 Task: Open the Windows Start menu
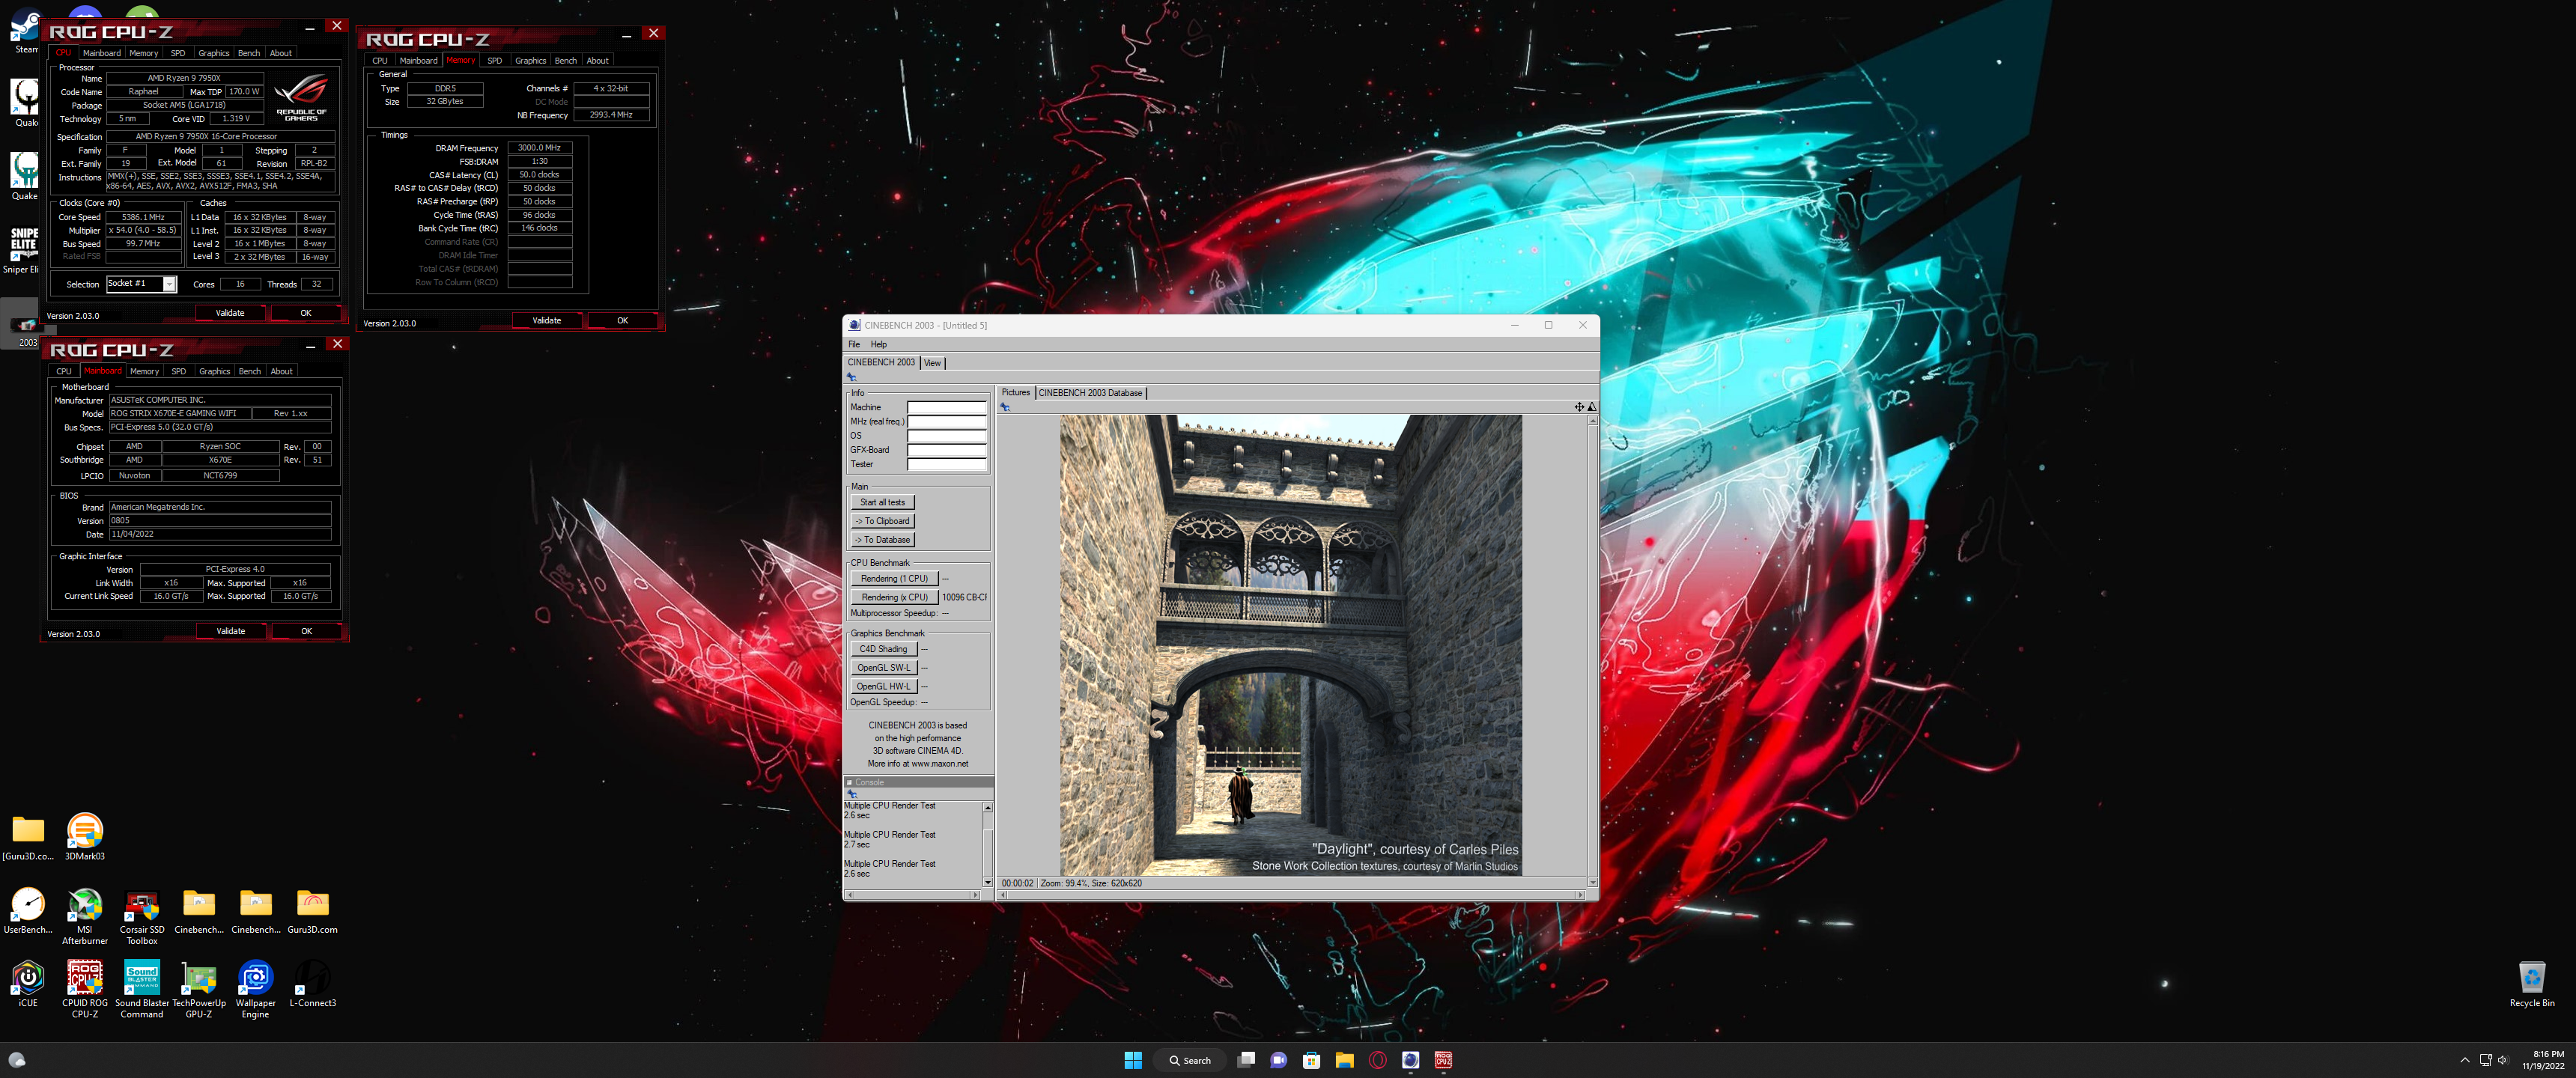pos(1133,1060)
